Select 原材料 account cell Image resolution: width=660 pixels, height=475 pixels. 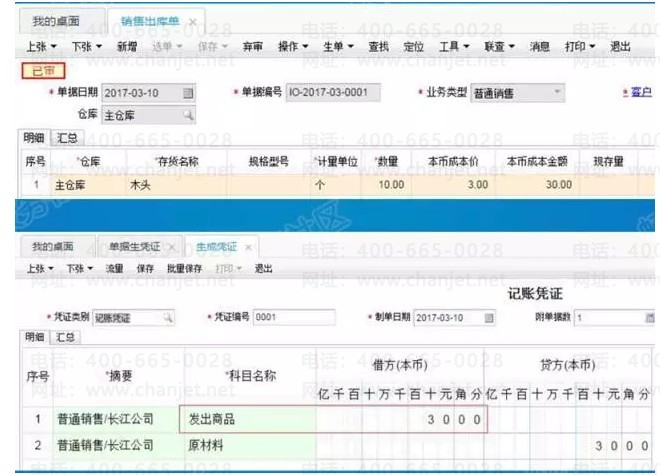click(x=248, y=446)
